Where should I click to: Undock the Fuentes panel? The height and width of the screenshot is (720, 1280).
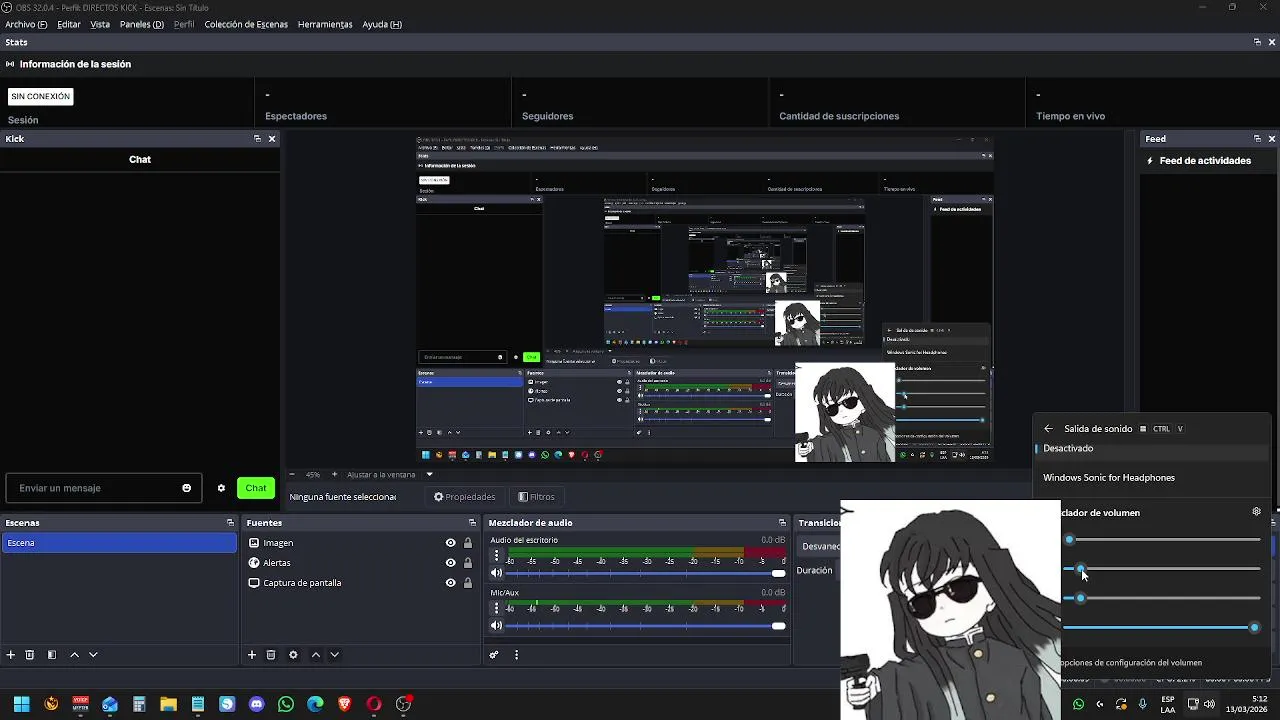472,523
